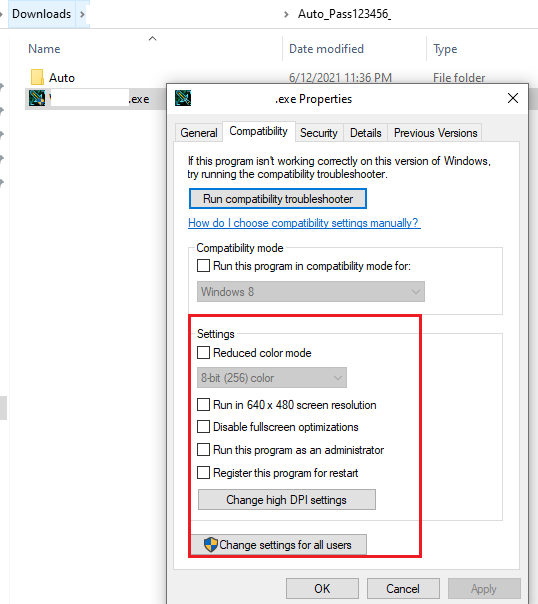Open the 8-bit (256) color dropdown
Image resolution: width=538 pixels, height=604 pixels.
tap(272, 378)
